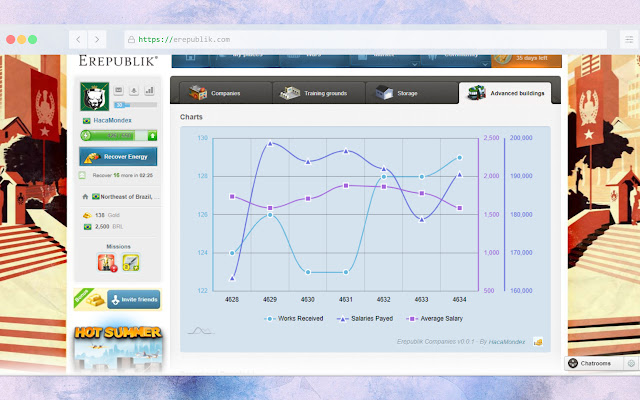Click the Hot Summer promotional banner
The width and height of the screenshot is (640, 400).
point(118,342)
